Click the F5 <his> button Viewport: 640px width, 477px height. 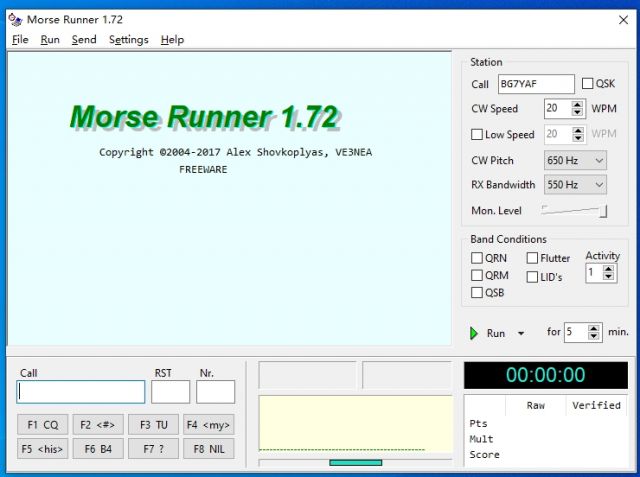[x=42, y=449]
